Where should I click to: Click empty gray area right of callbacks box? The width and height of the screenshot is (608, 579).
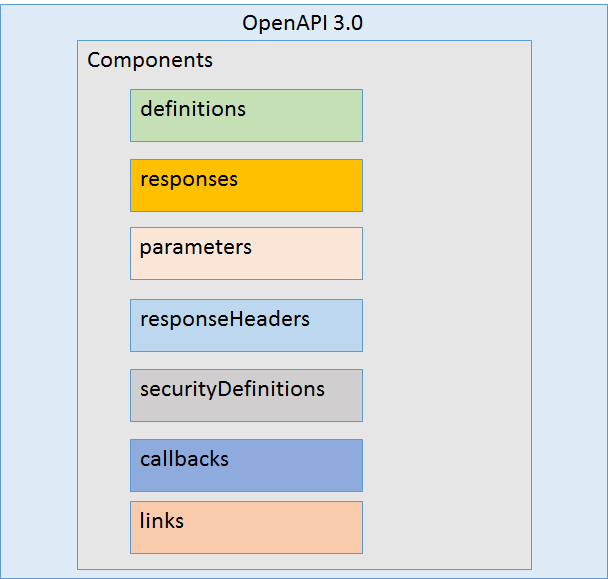(445, 465)
